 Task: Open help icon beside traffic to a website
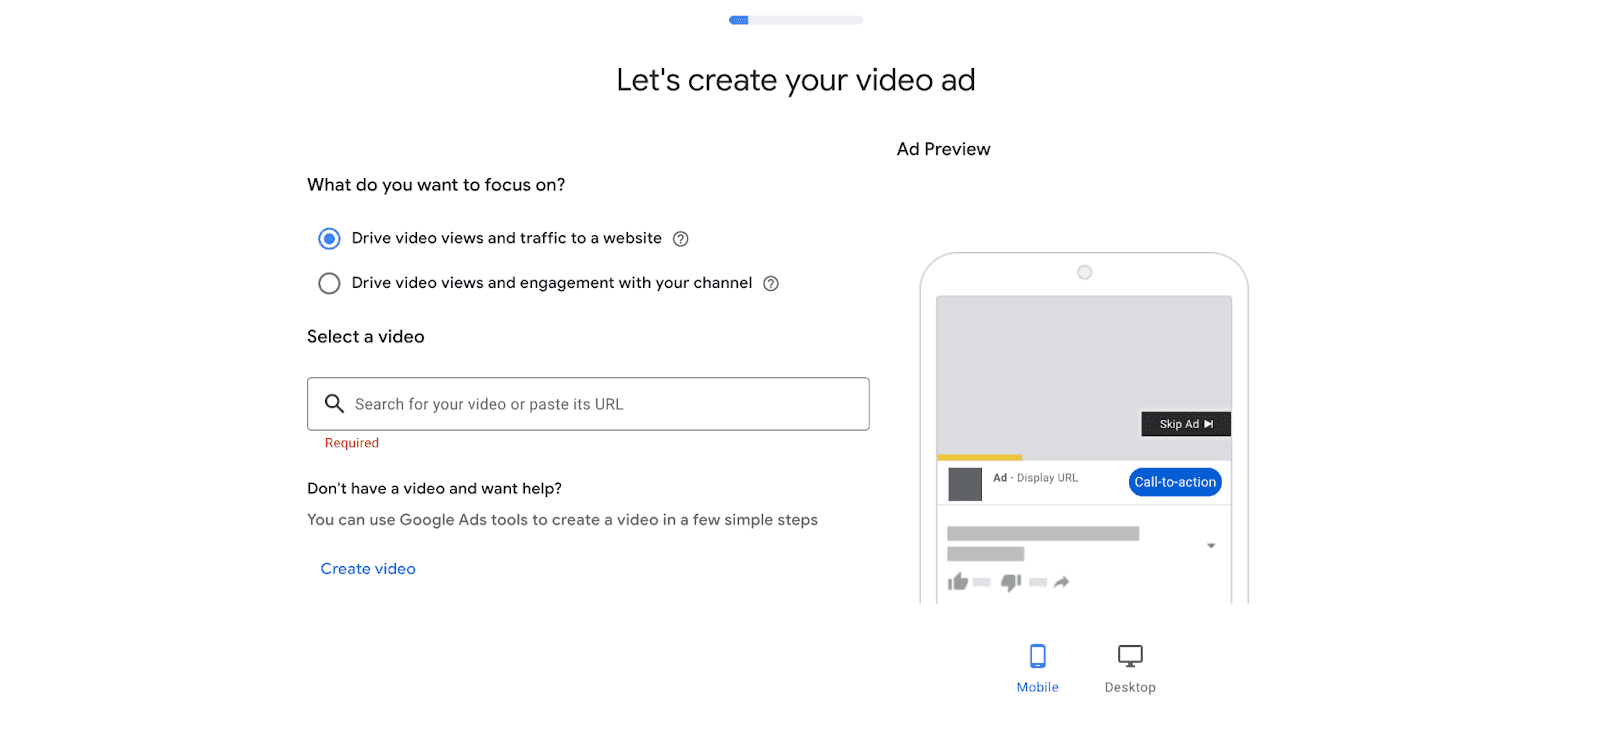click(681, 239)
